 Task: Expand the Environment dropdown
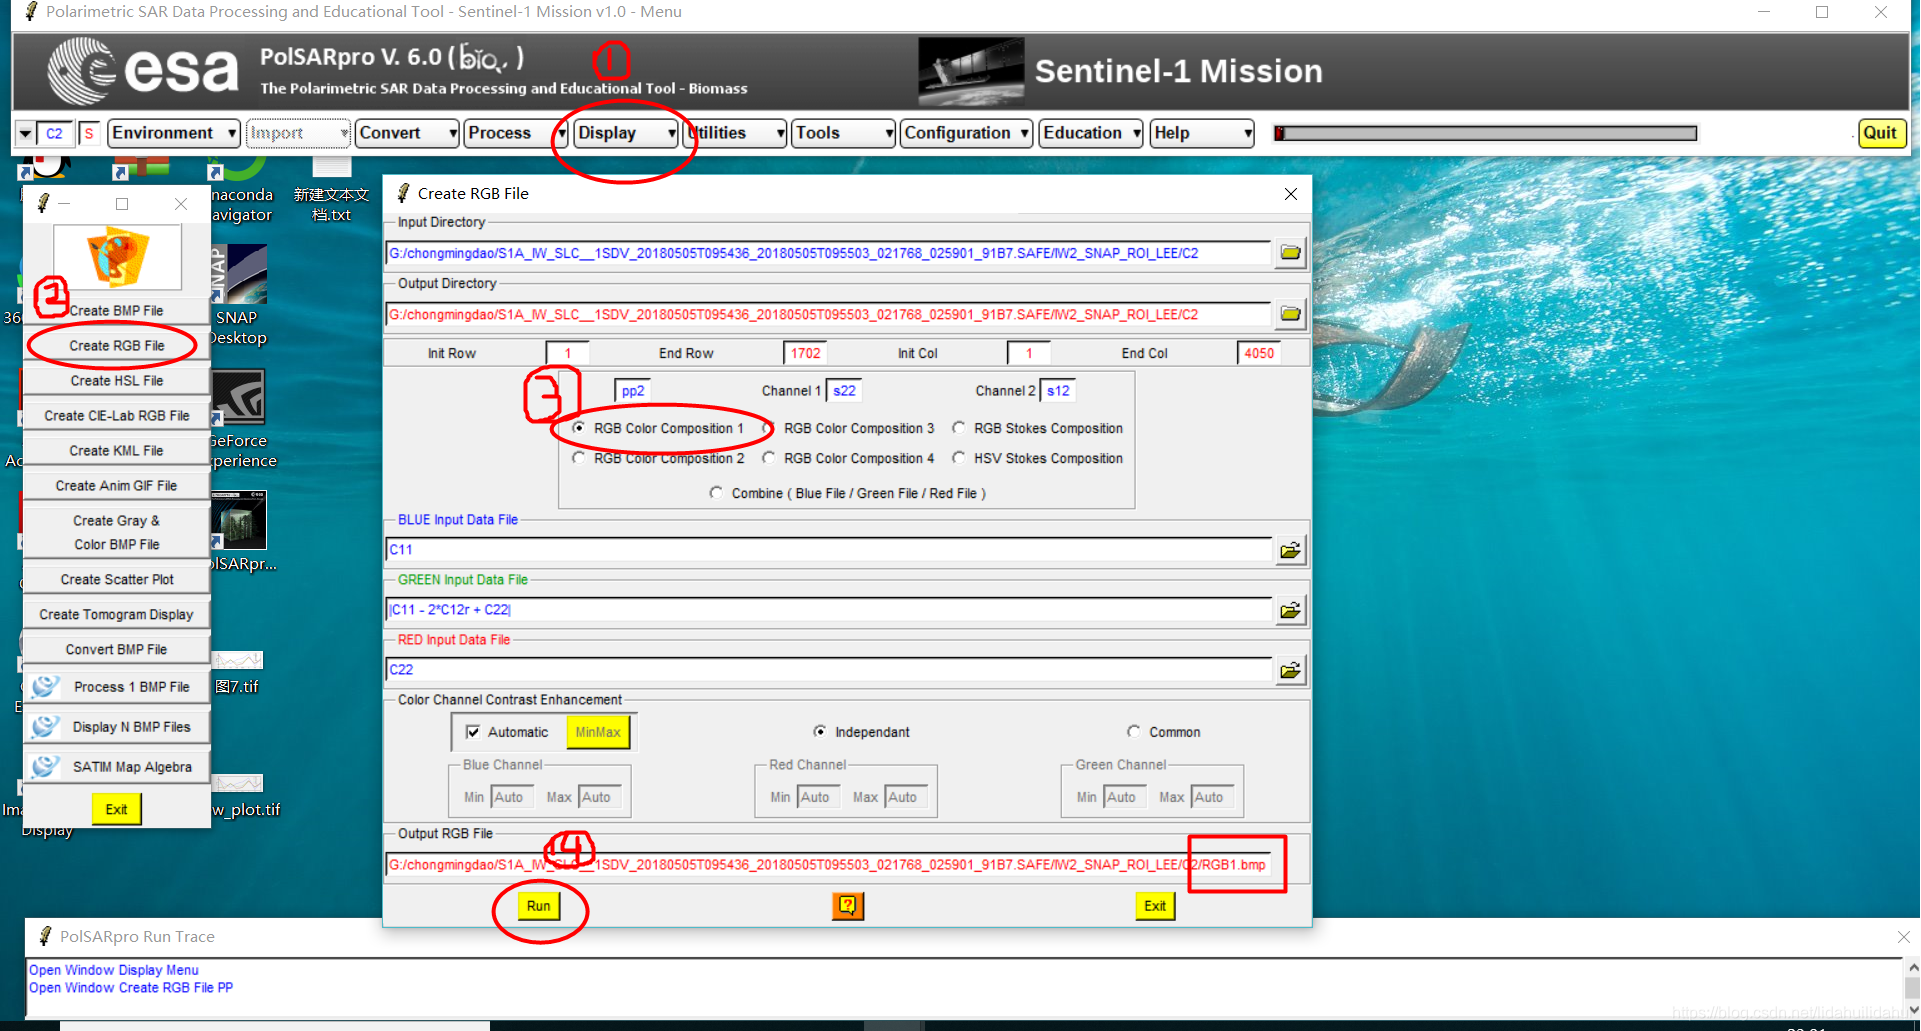(174, 133)
